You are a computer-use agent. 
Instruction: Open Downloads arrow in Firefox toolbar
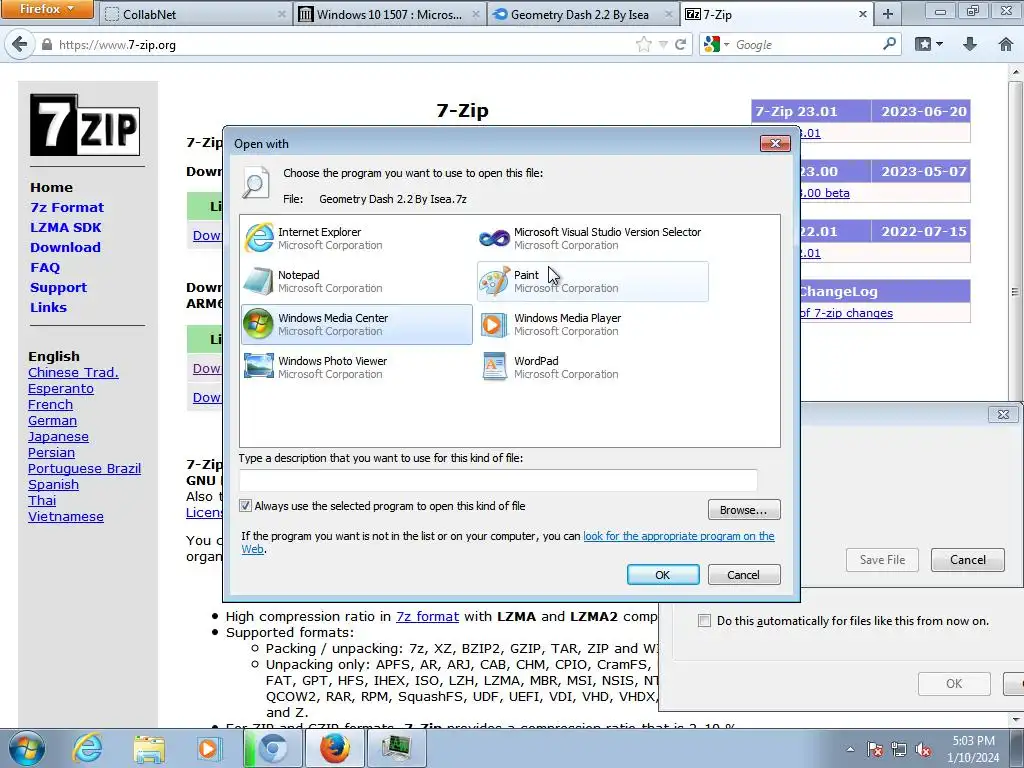(970, 44)
